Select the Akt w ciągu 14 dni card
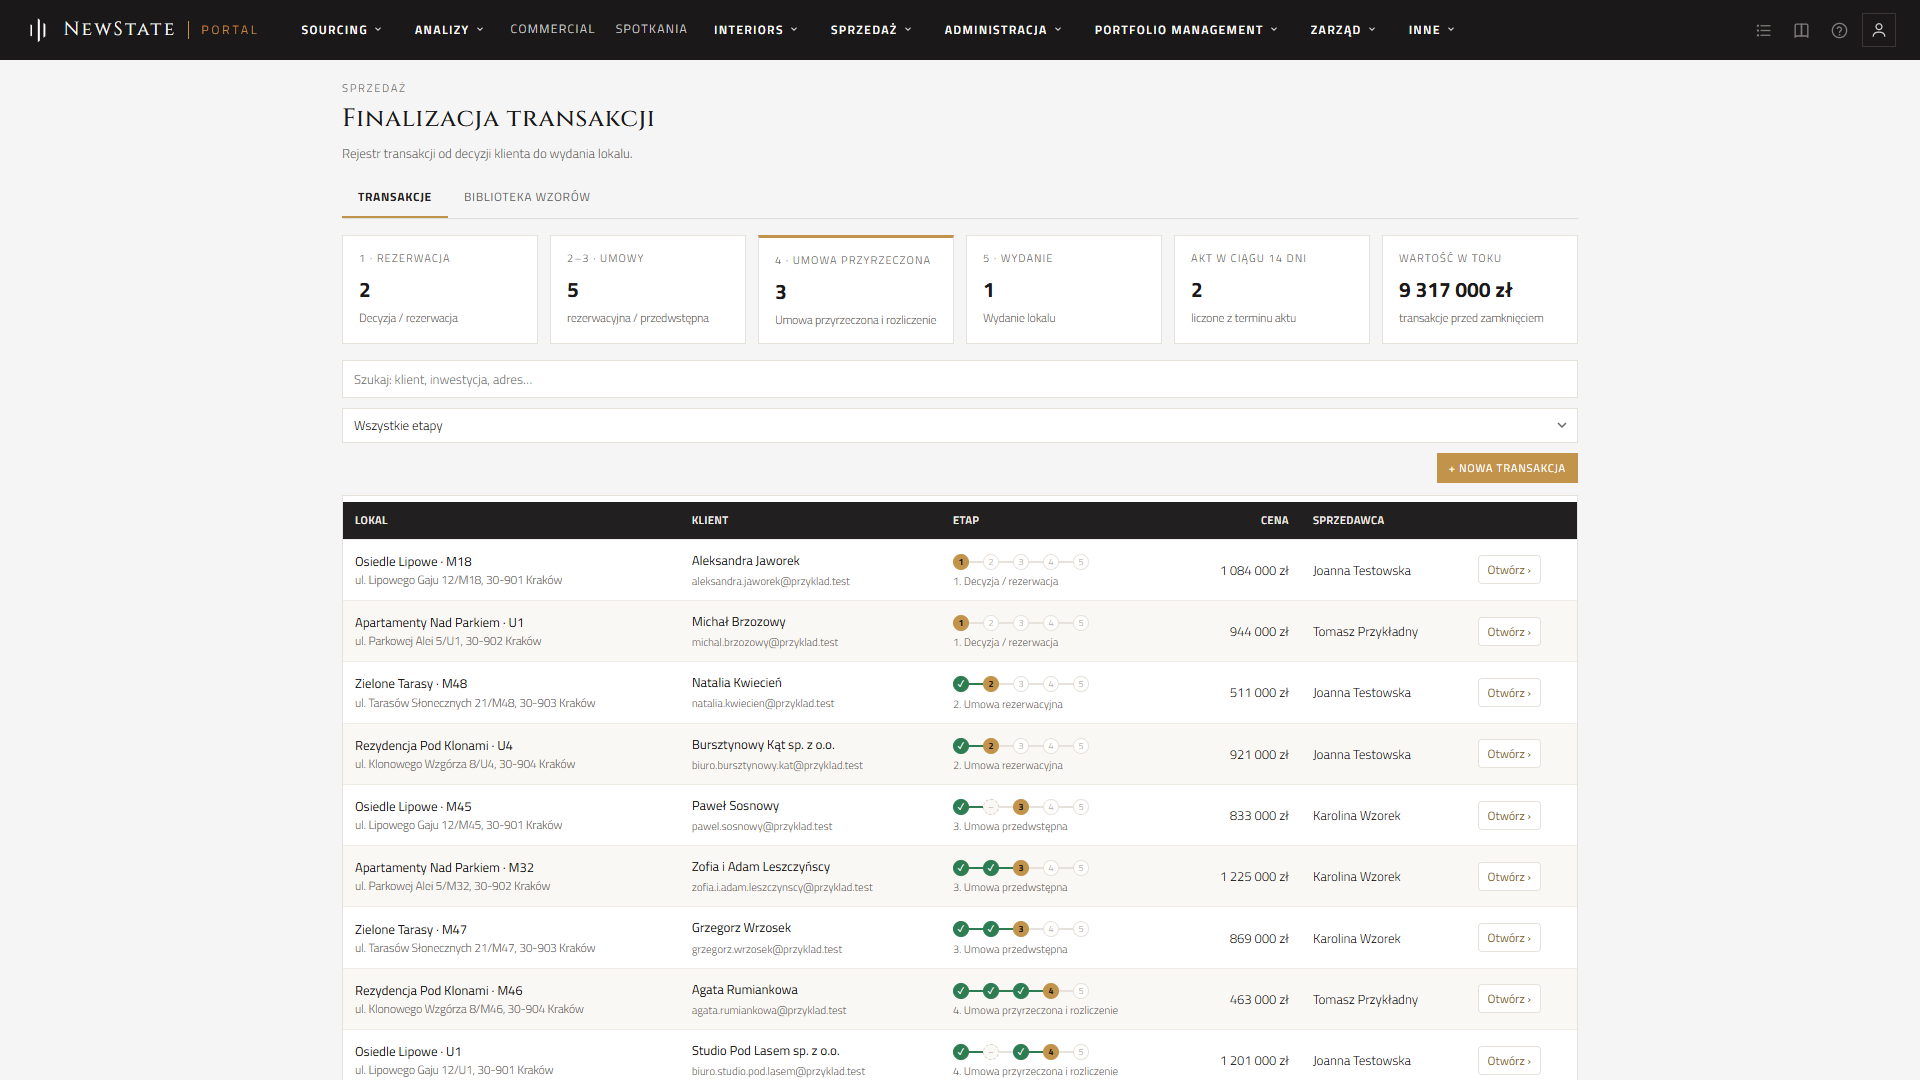1920x1080 pixels. (1272, 289)
